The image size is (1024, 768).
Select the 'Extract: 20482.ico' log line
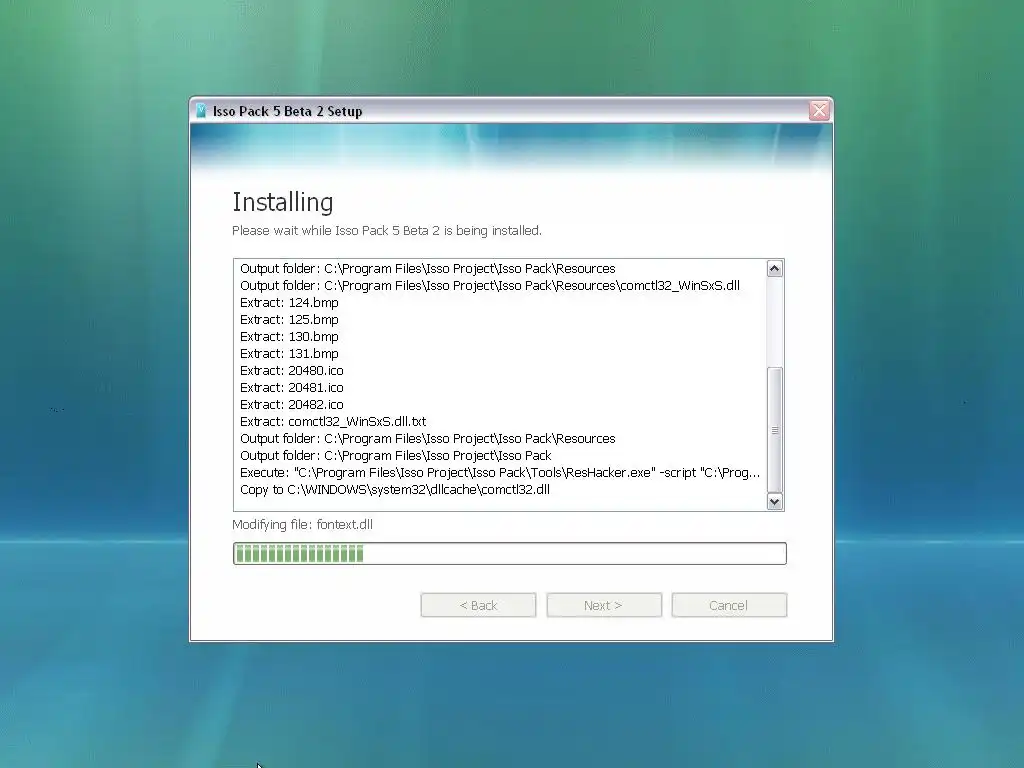pyautogui.click(x=292, y=404)
